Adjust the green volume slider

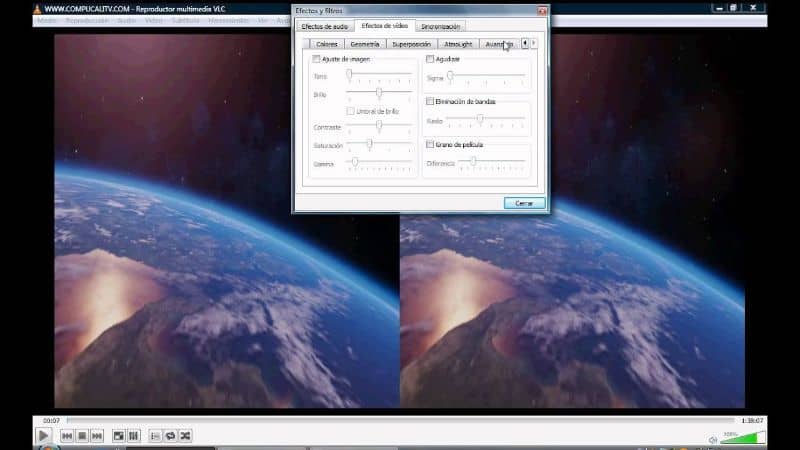(742, 437)
